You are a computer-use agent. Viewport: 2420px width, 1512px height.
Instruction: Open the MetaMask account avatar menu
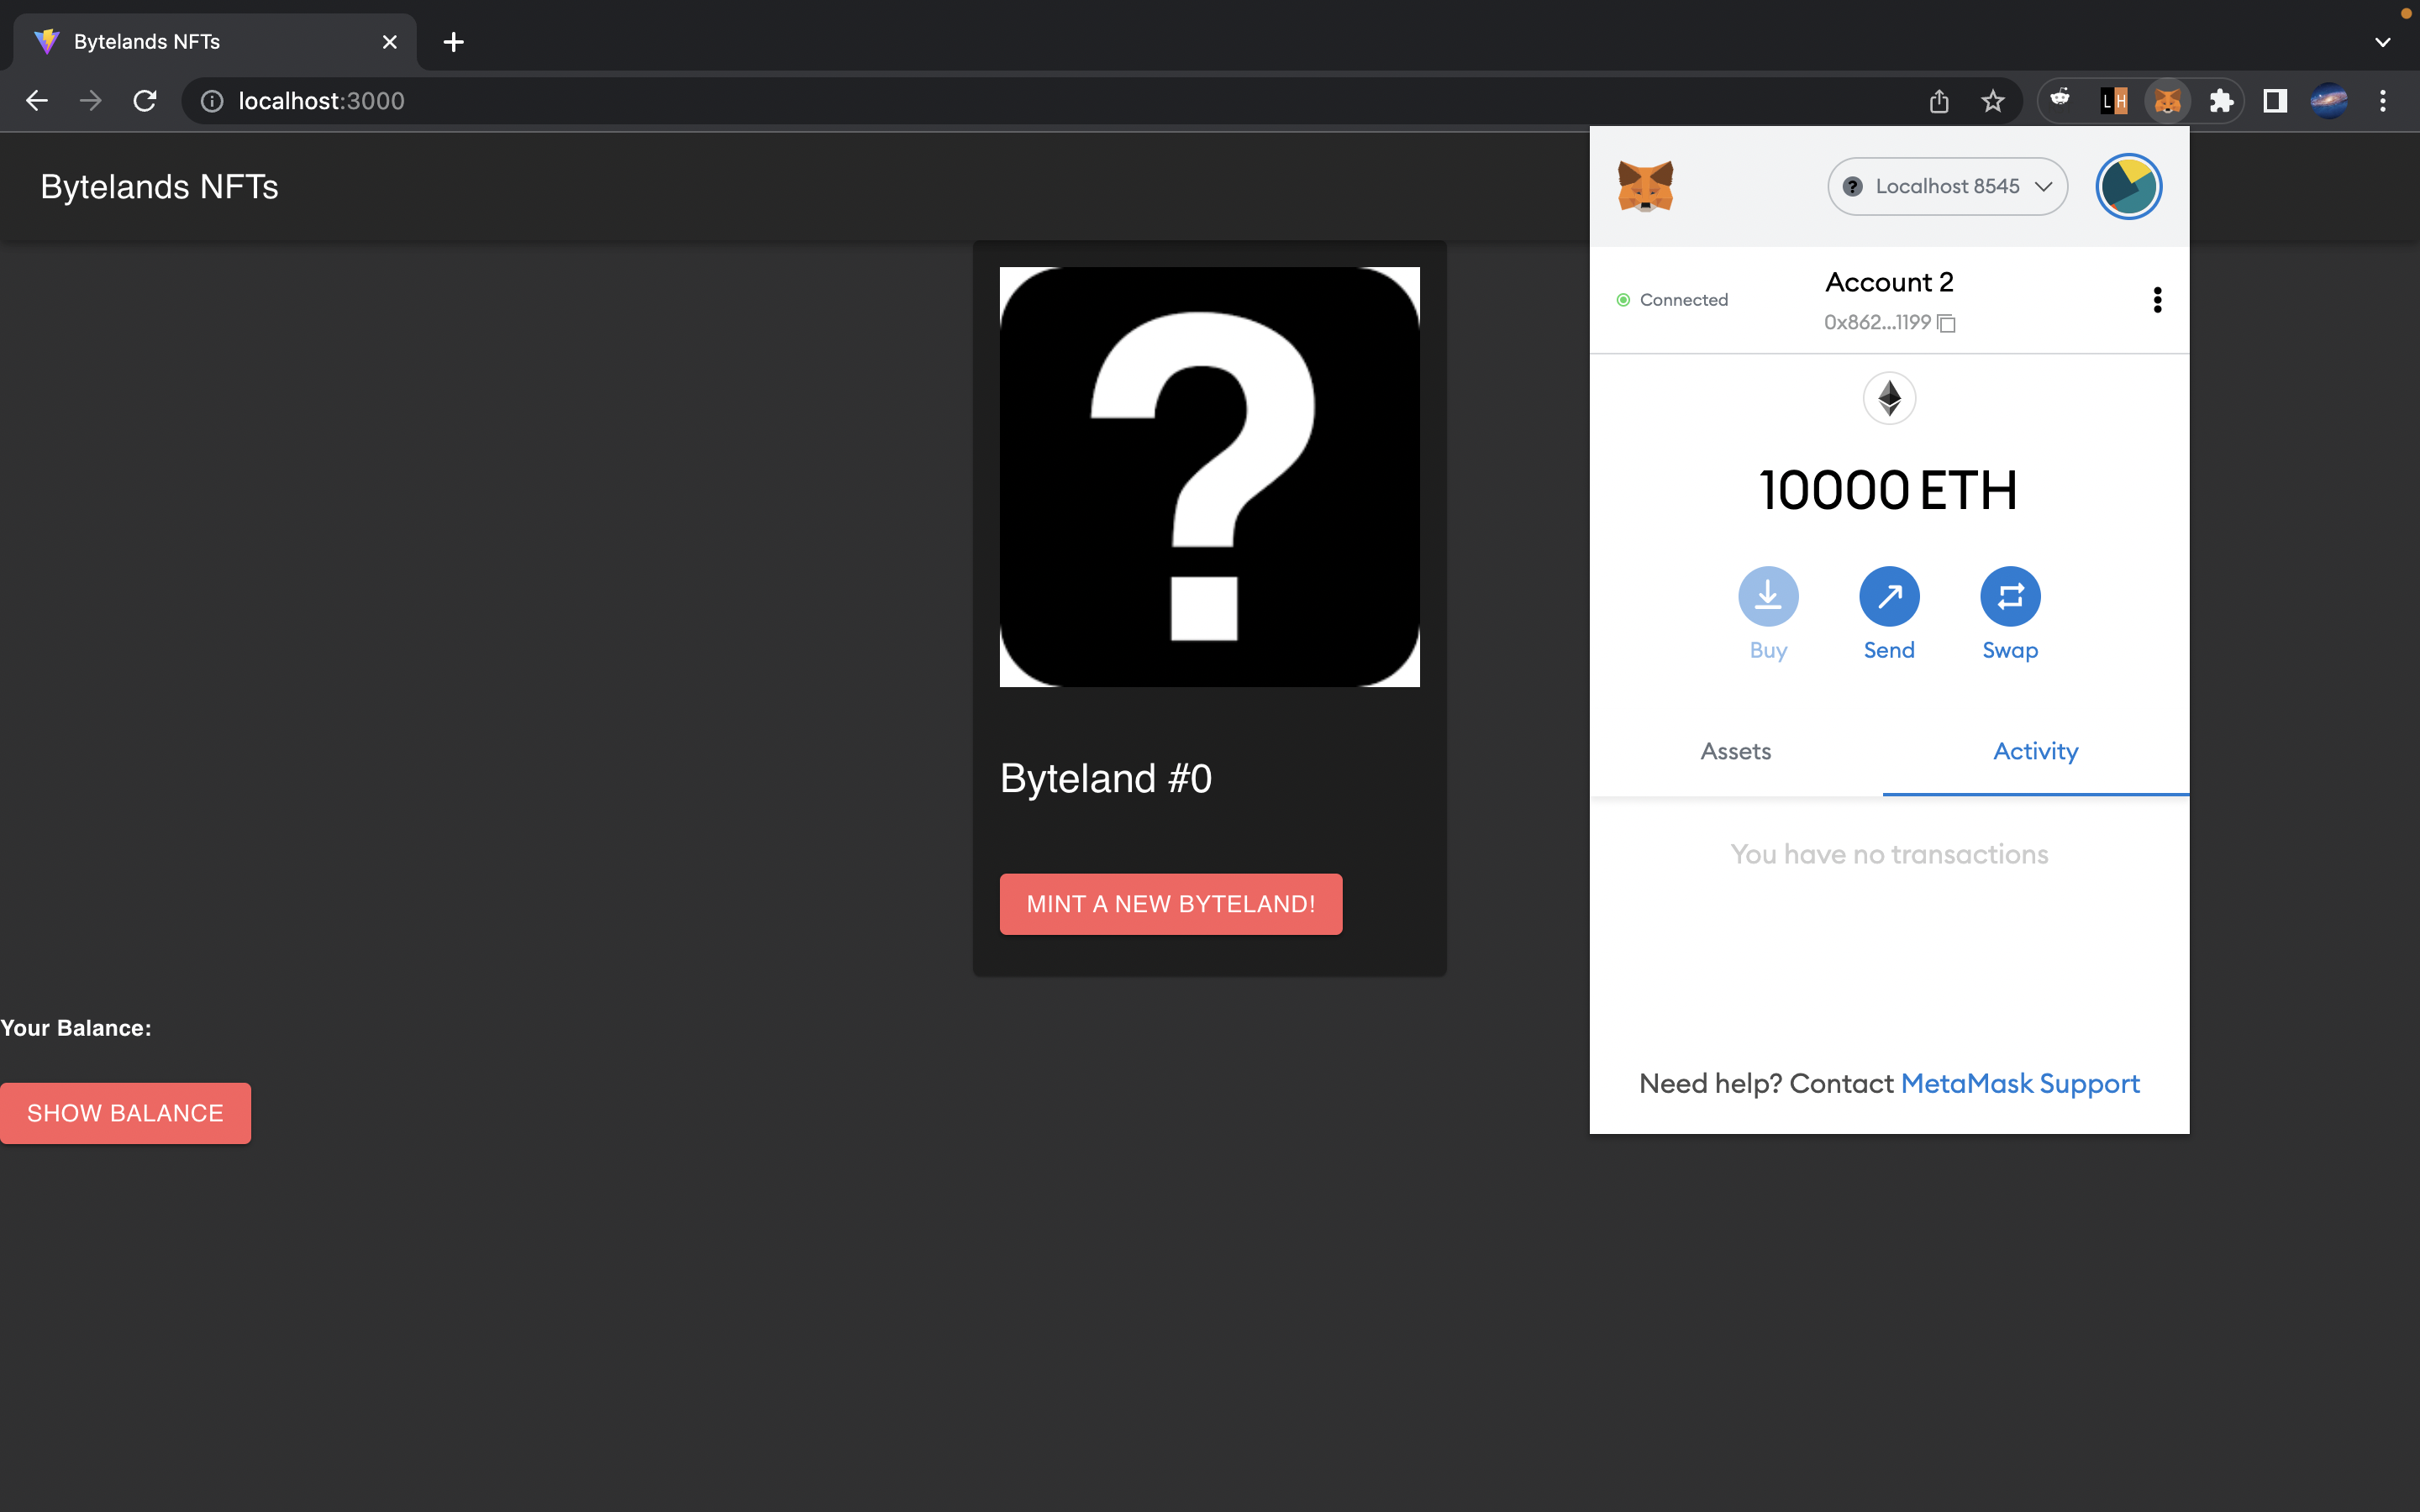[2128, 187]
